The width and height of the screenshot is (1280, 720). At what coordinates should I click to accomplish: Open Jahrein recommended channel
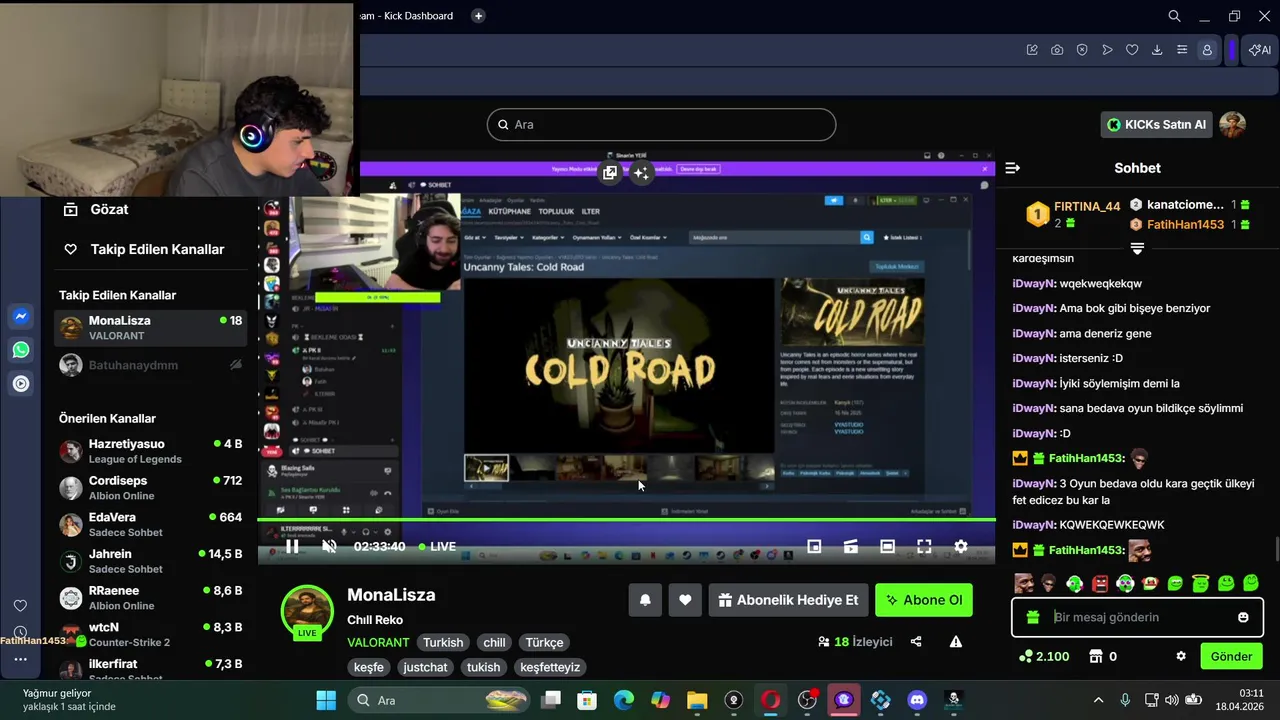tap(152, 561)
